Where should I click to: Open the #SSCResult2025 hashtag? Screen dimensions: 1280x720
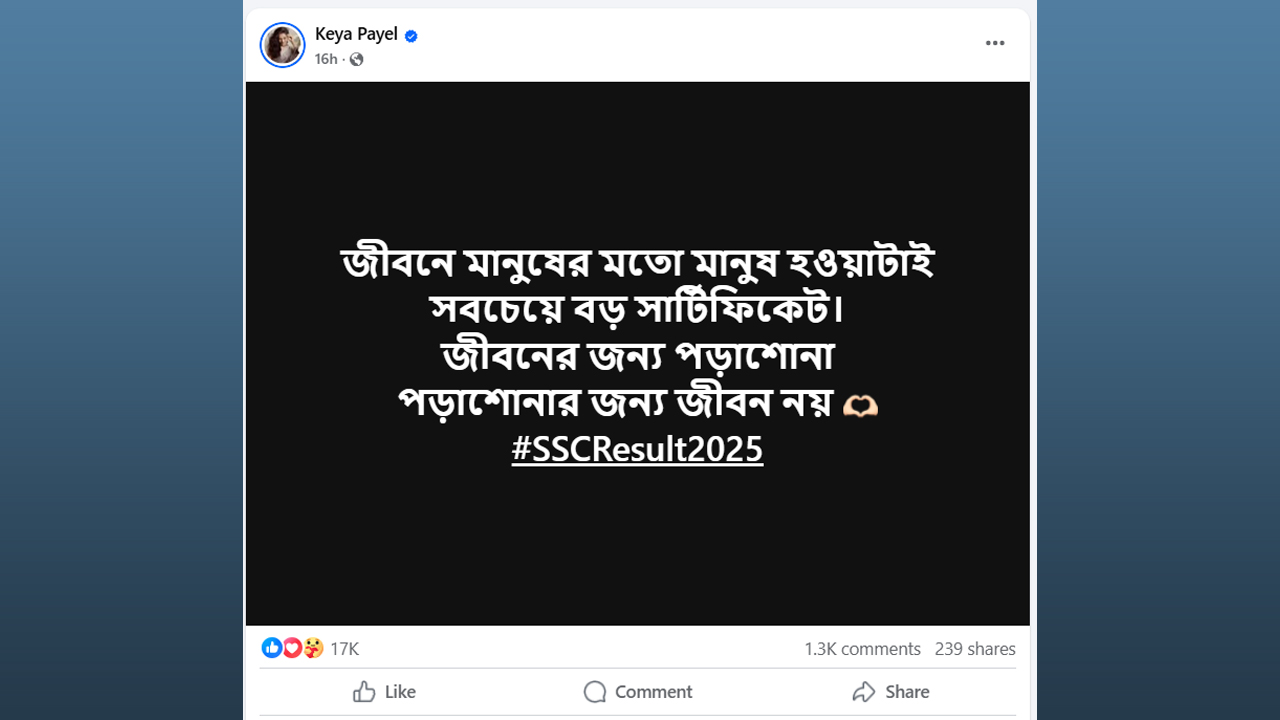coord(637,450)
